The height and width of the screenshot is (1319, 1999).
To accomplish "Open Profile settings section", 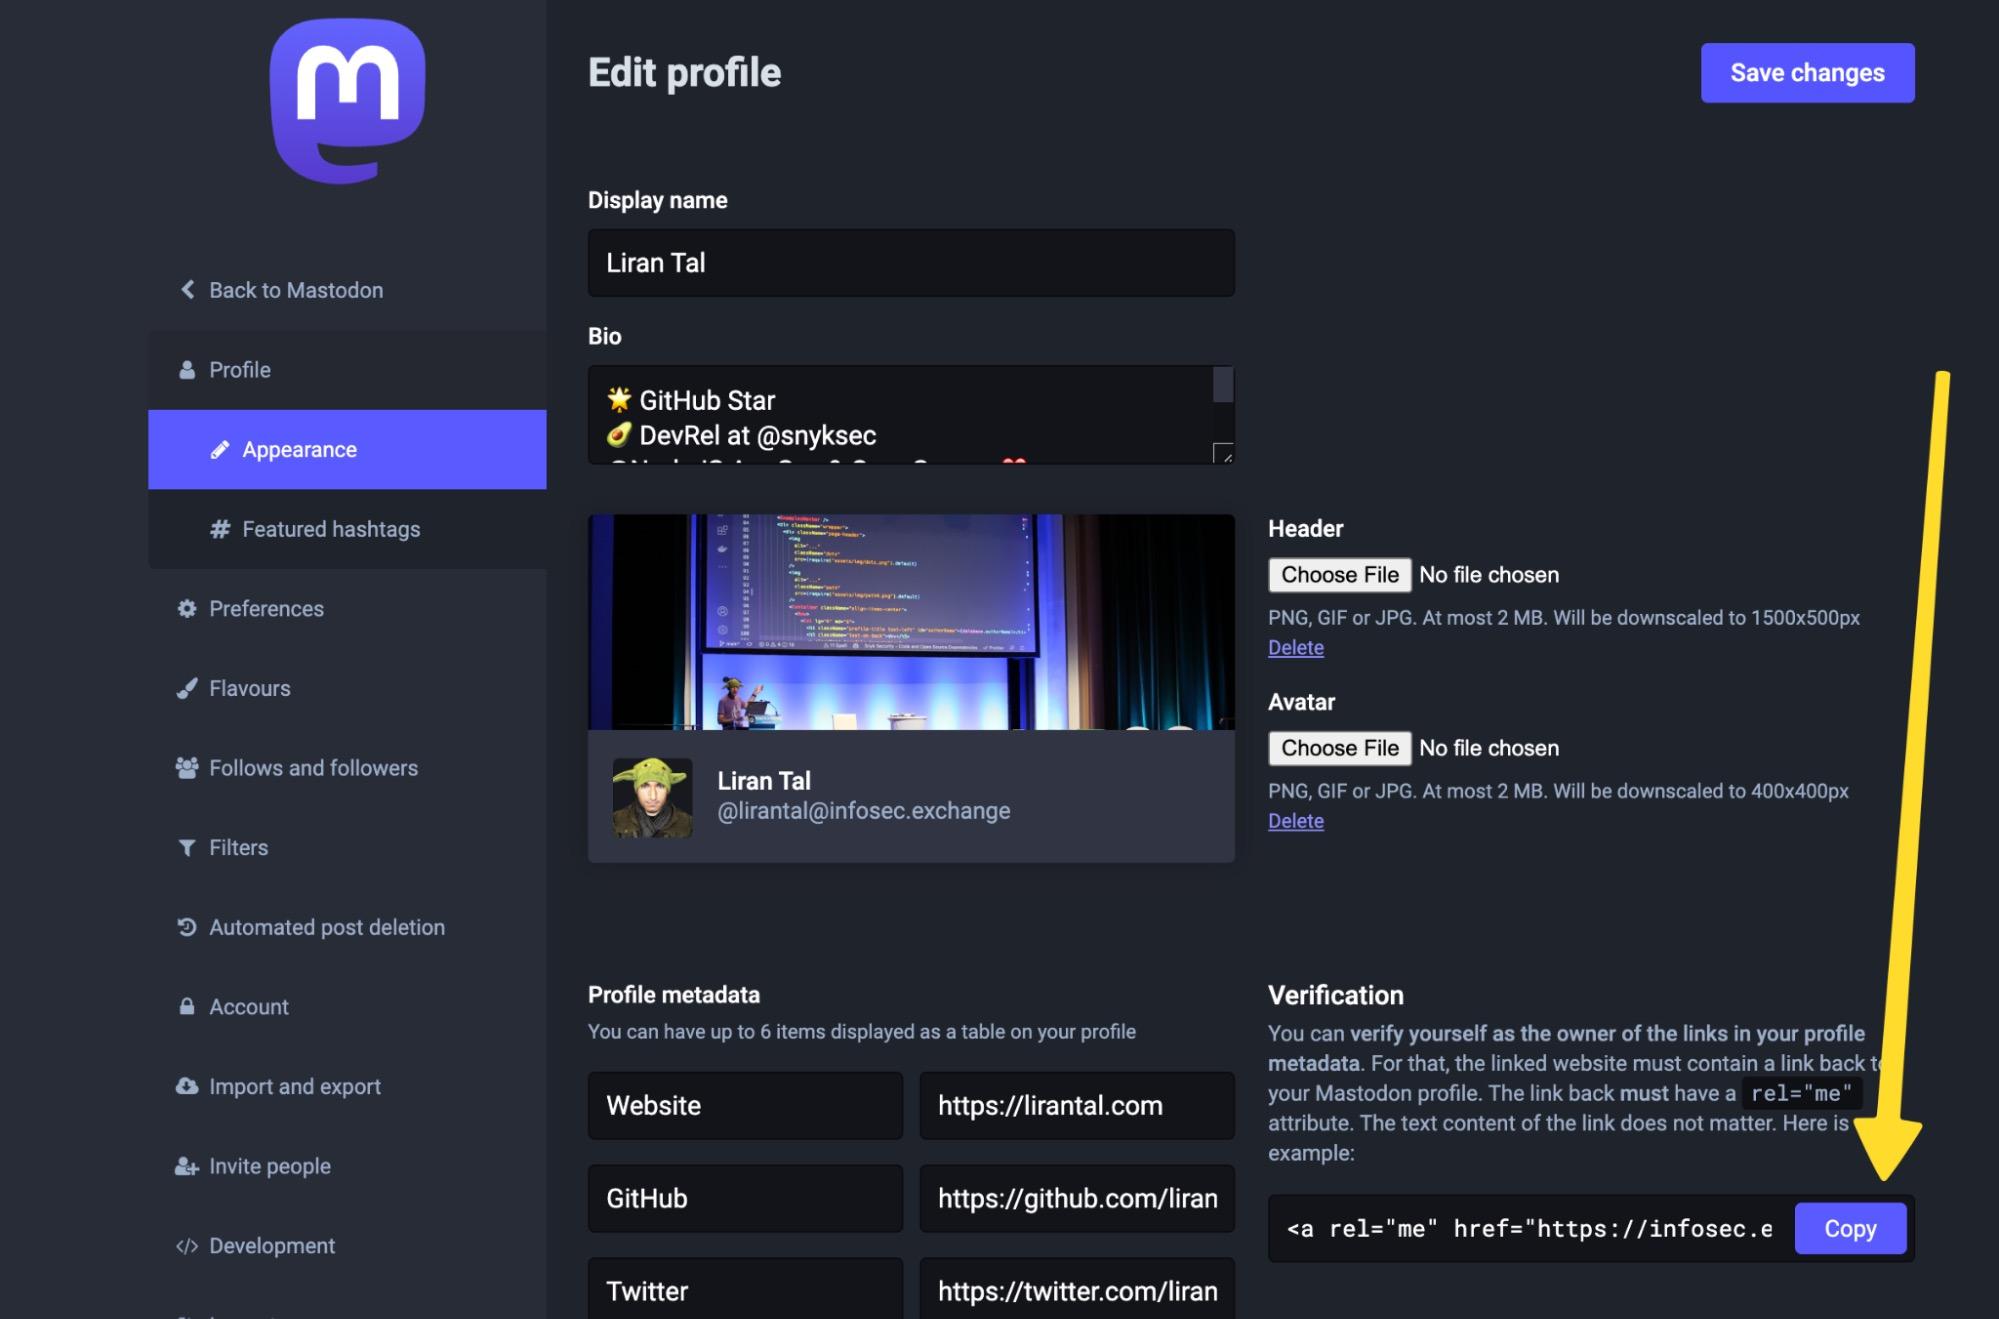I will pos(238,369).
